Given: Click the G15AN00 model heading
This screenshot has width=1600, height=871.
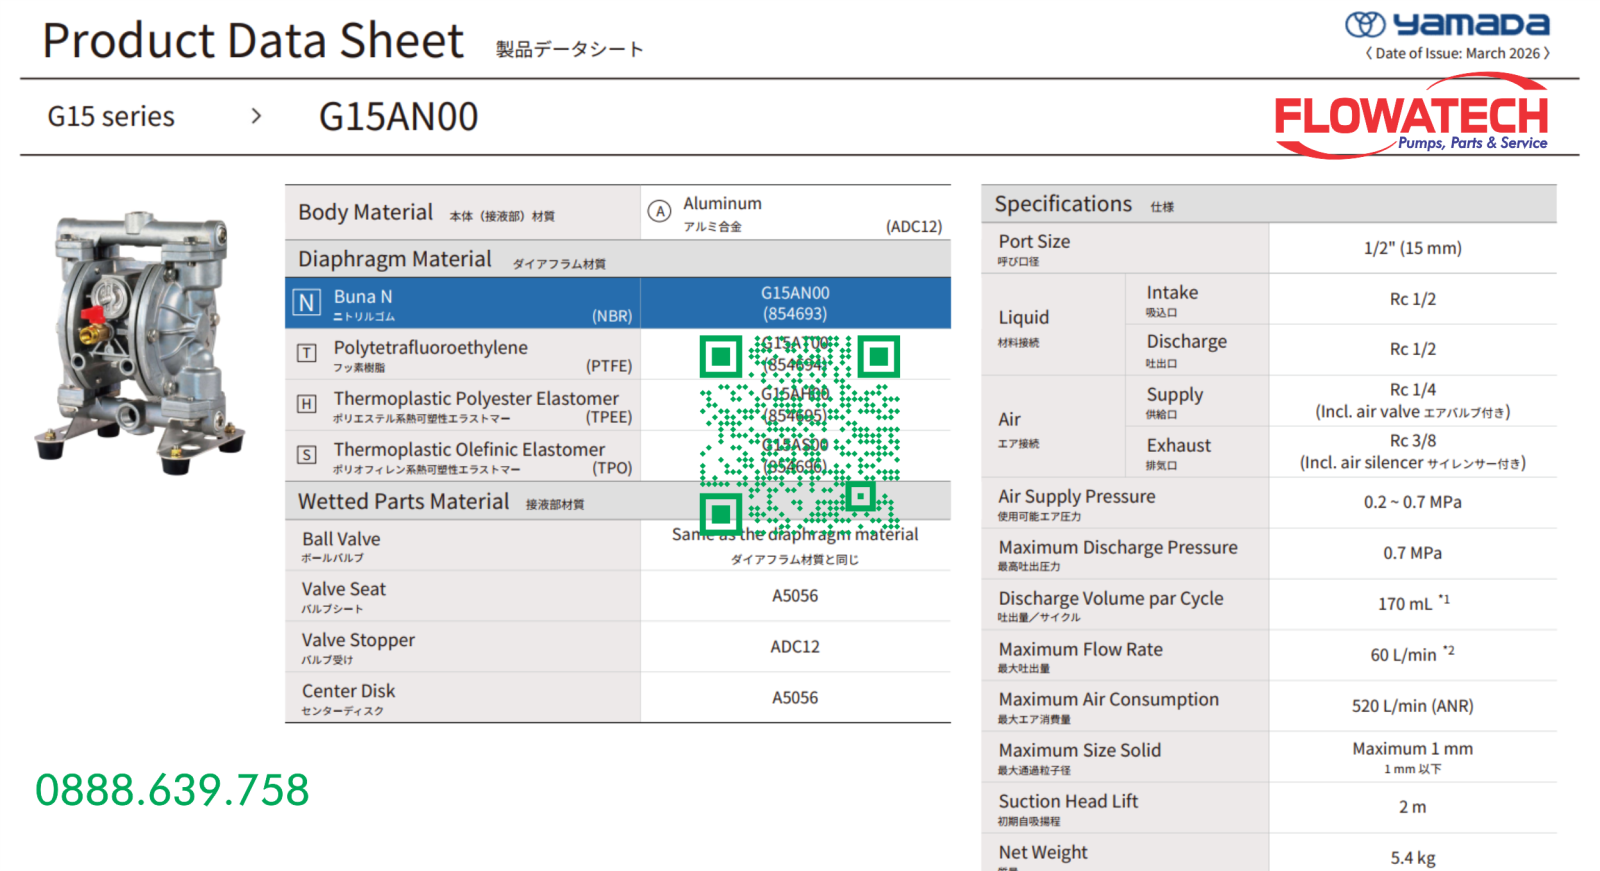Looking at the screenshot, I should click(x=398, y=117).
